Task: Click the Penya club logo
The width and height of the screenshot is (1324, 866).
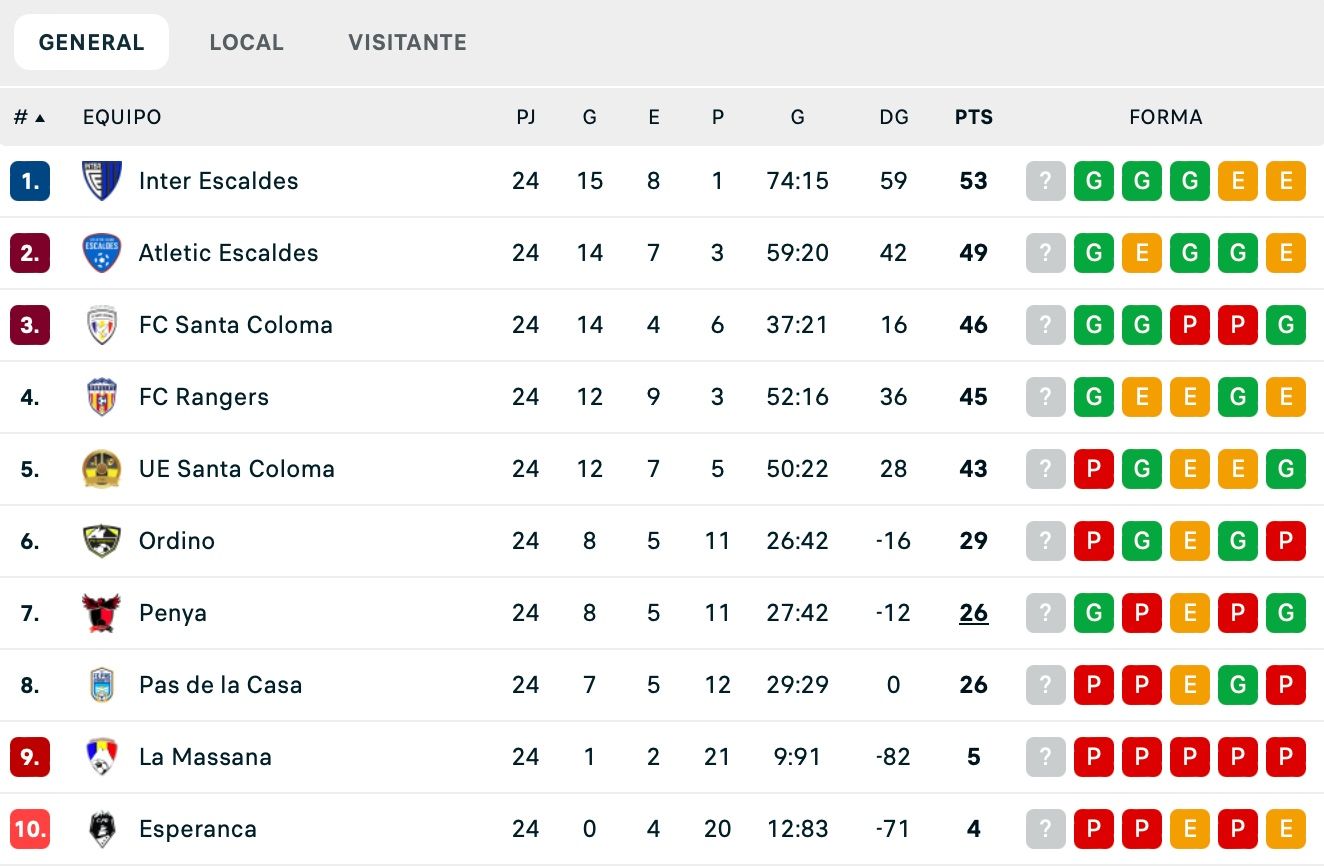Action: pos(101,613)
